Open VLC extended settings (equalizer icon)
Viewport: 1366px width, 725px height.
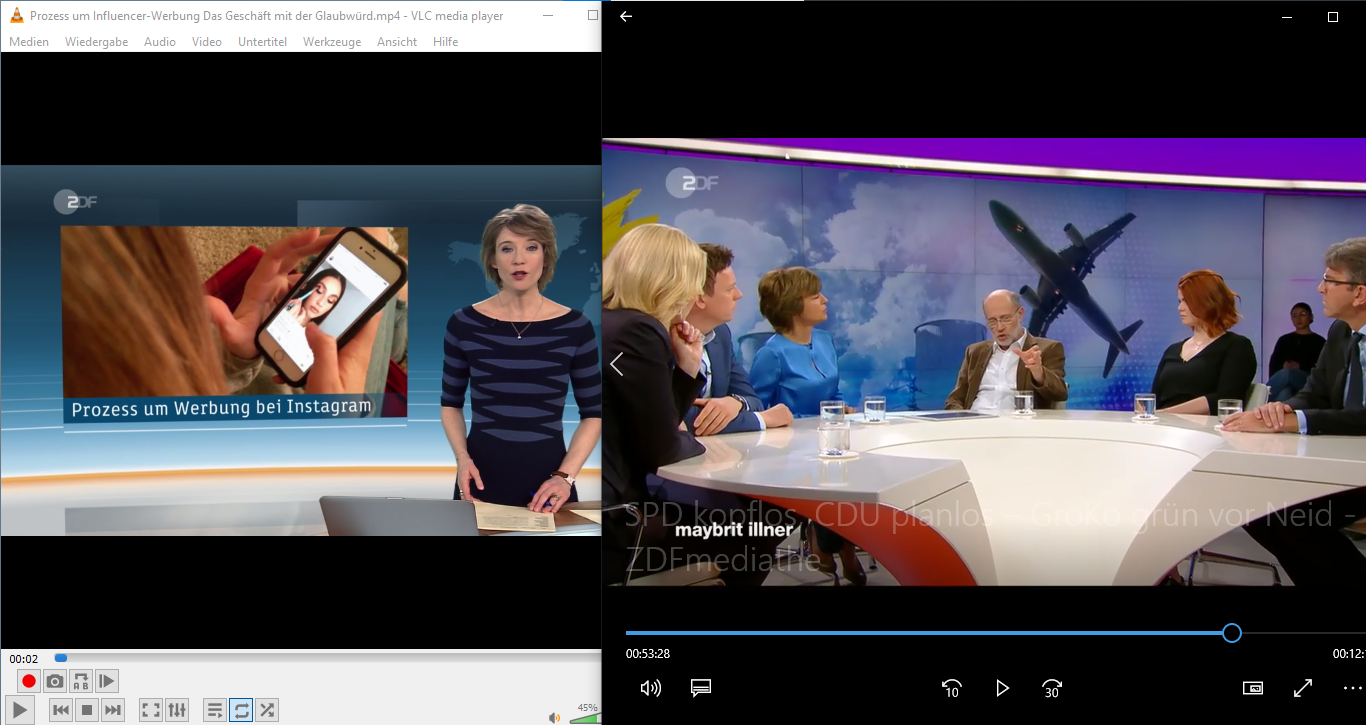point(177,710)
